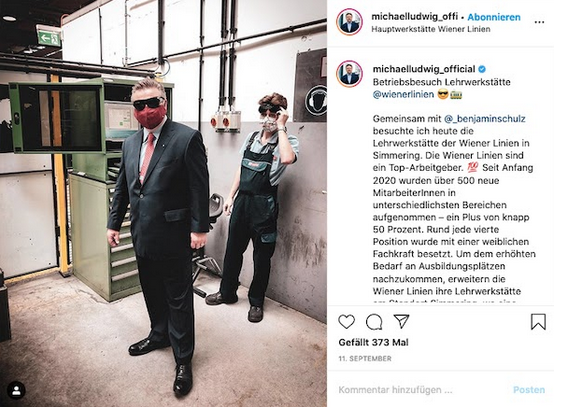
Task: Open the three-dot more options menu
Action: pos(539,22)
